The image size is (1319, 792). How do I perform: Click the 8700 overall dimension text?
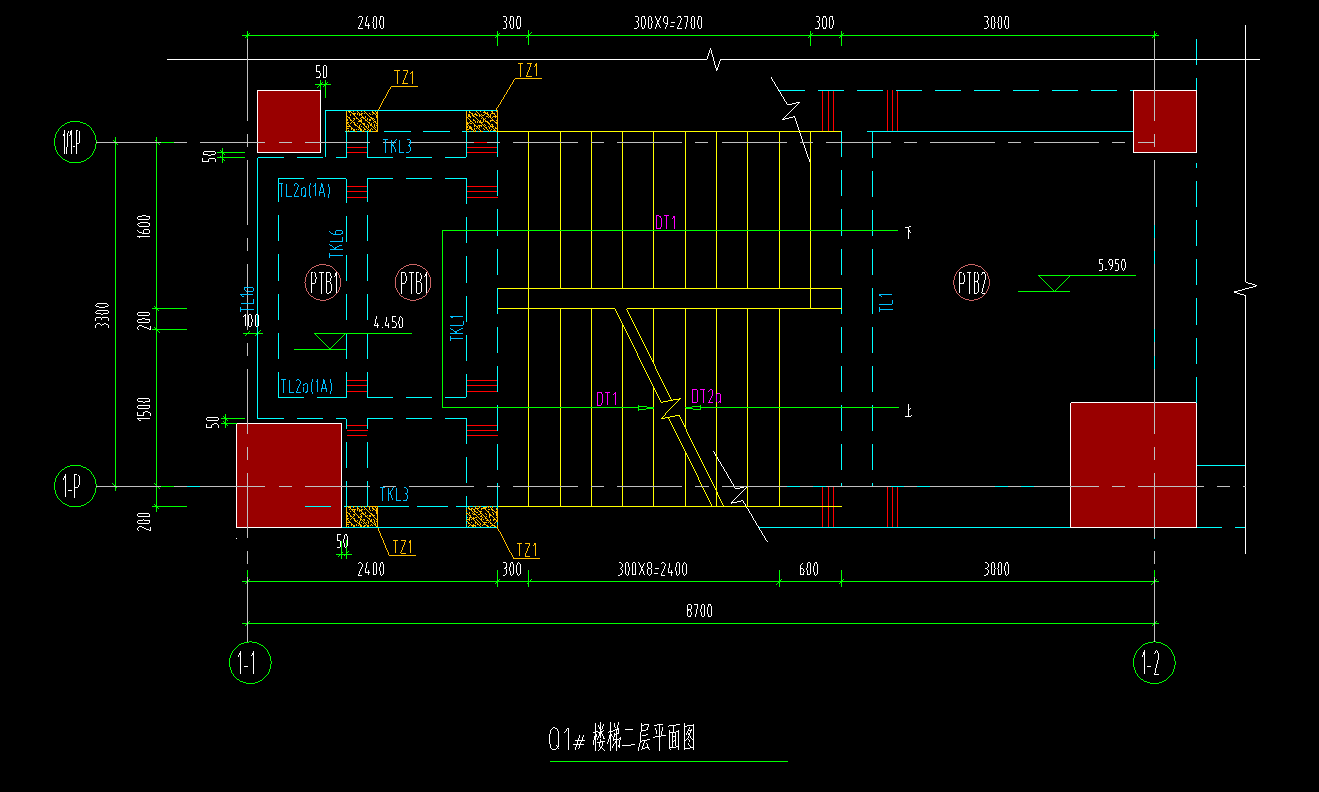699,611
